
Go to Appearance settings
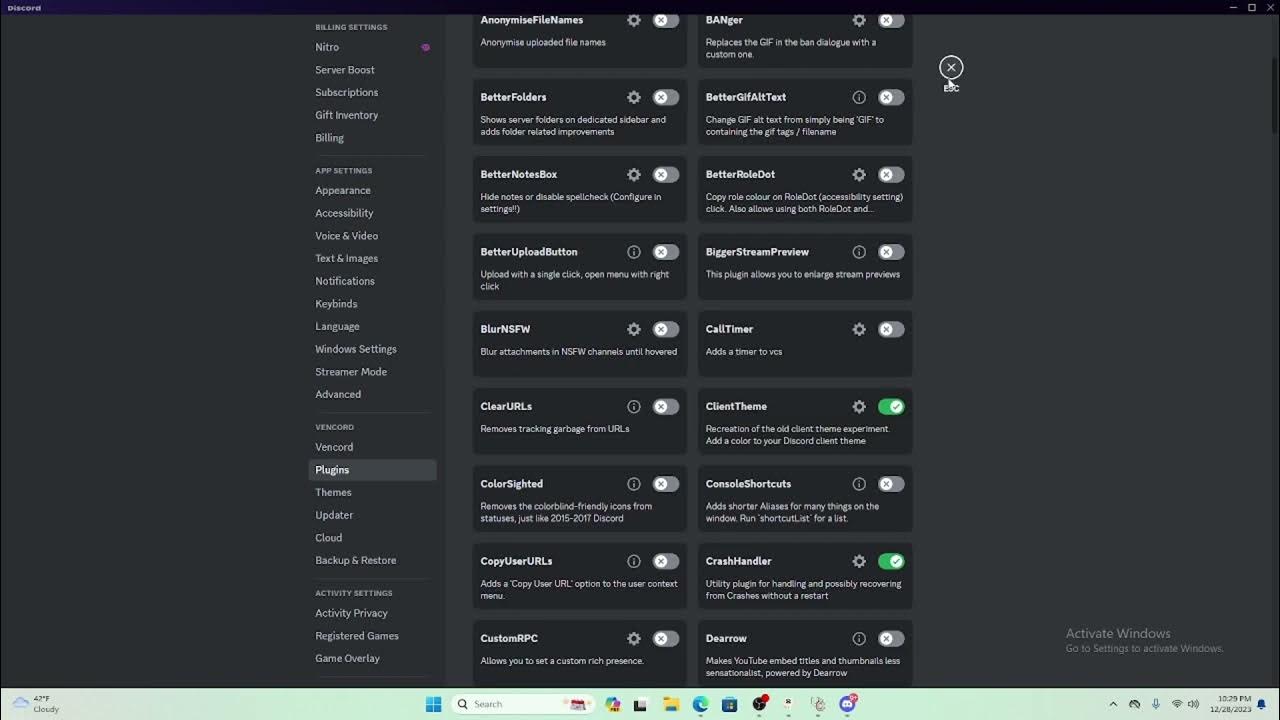(372, 190)
